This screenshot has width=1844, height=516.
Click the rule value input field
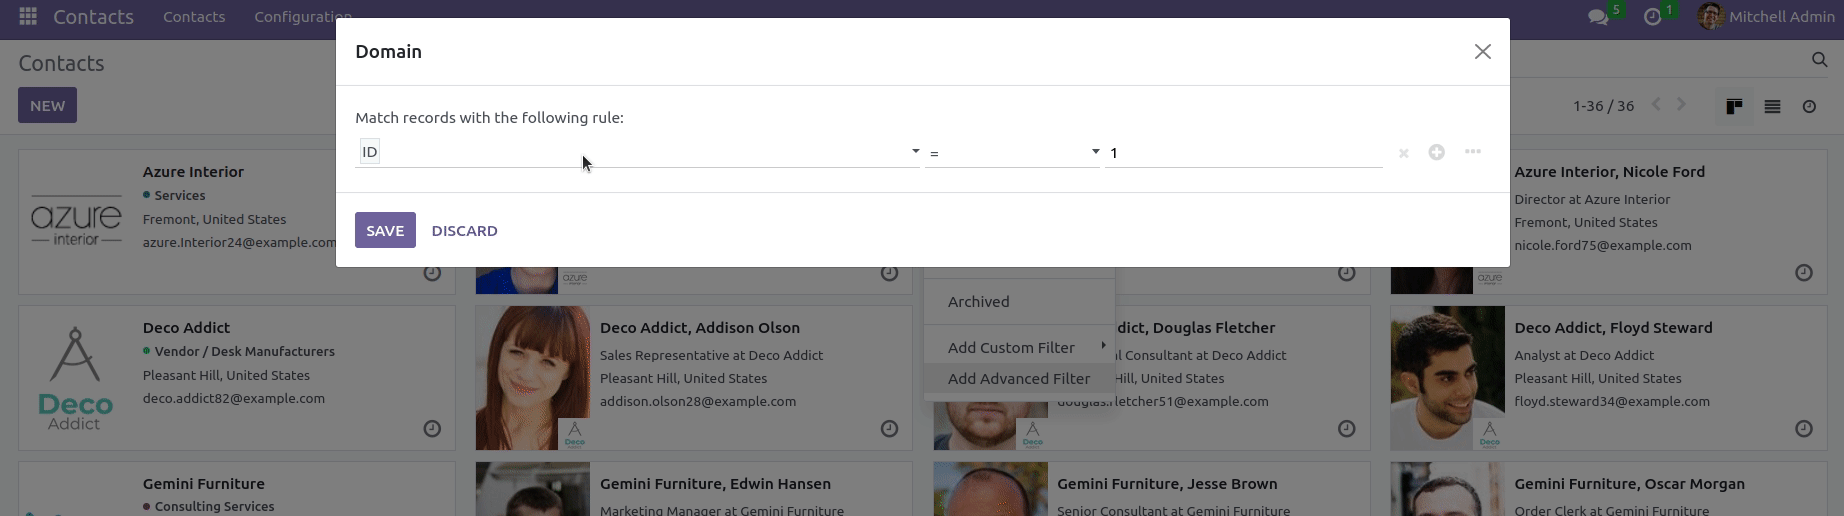1243,153
